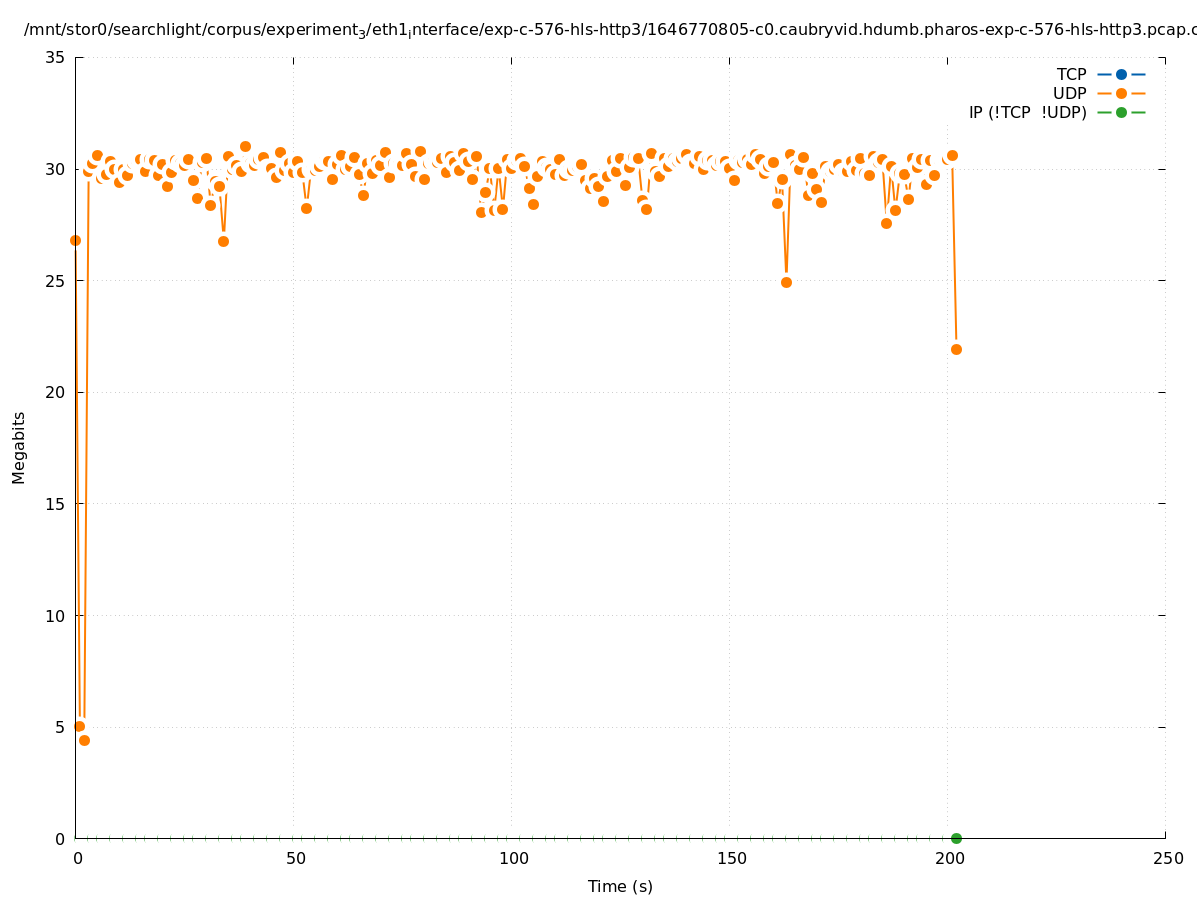
Task: Click the Time (s) x-axis label
Action: (x=620, y=886)
